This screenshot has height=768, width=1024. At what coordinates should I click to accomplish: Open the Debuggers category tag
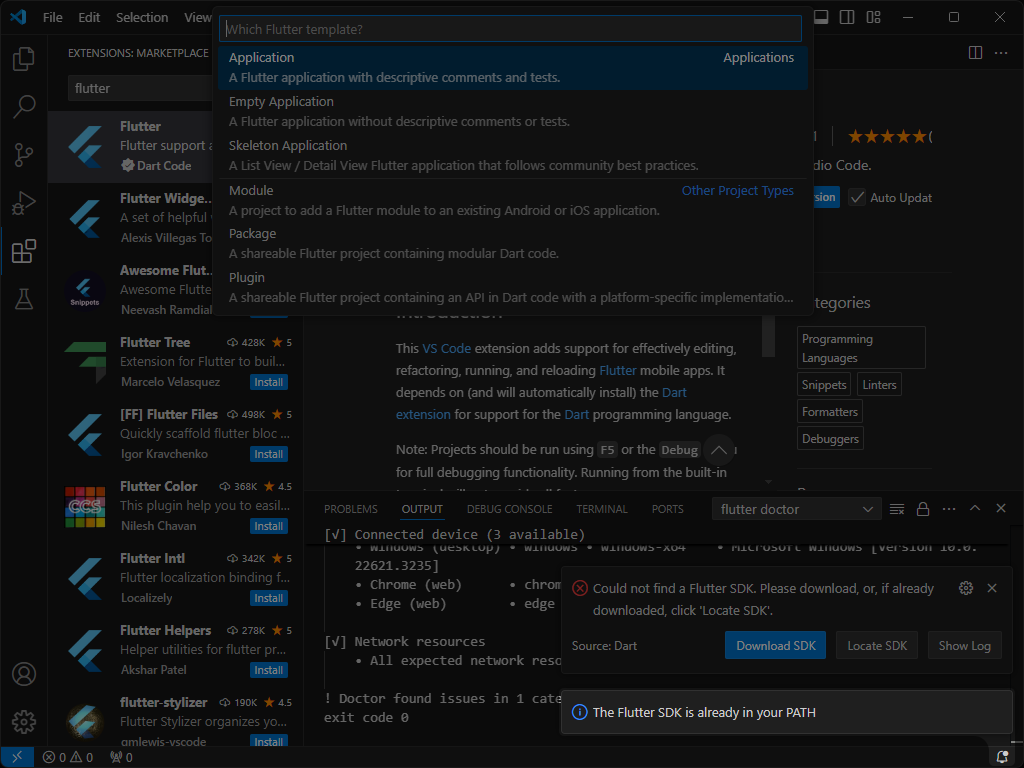(x=831, y=438)
